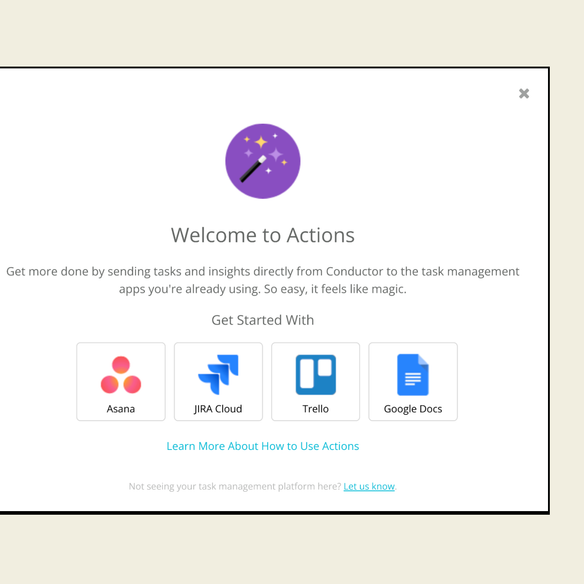Close the Welcome to Actions dialog
The image size is (584, 584).
coord(524,93)
